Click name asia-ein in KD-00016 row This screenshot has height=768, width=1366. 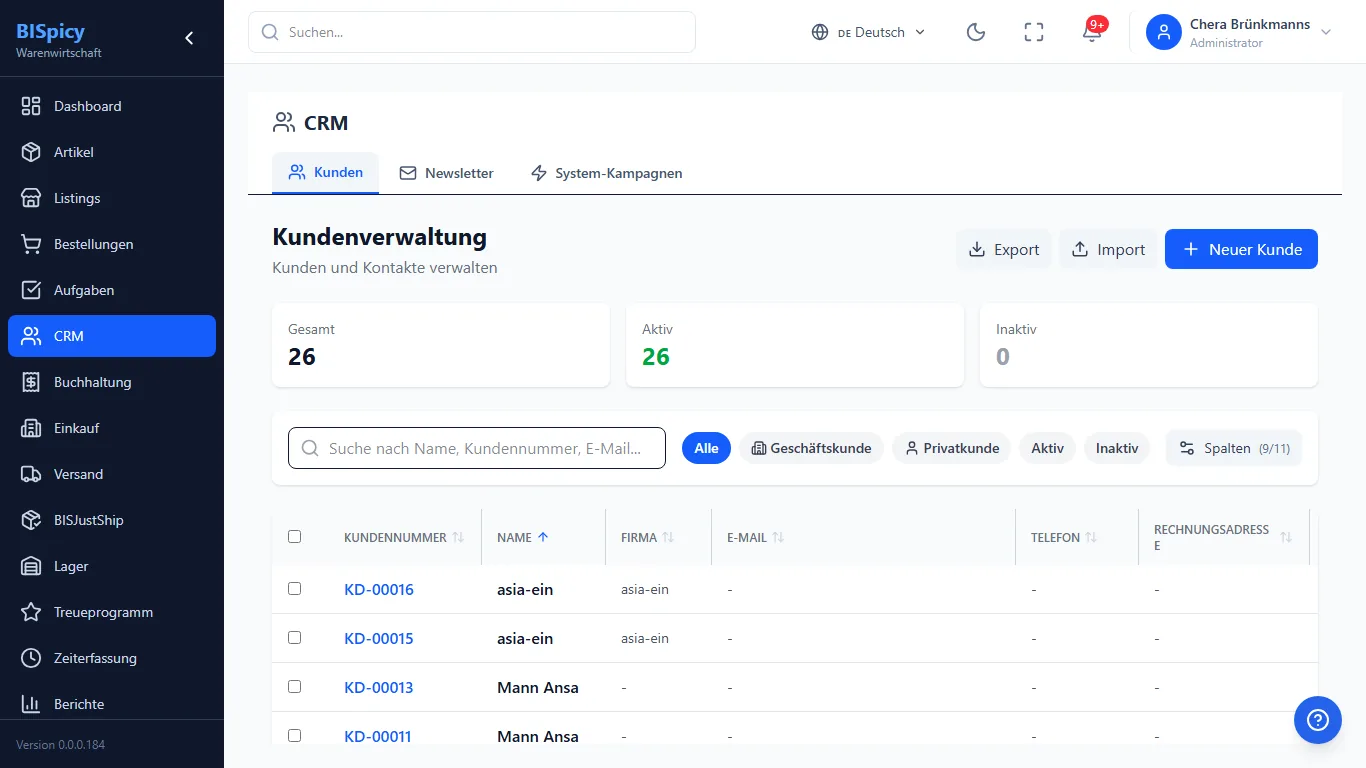click(x=525, y=589)
